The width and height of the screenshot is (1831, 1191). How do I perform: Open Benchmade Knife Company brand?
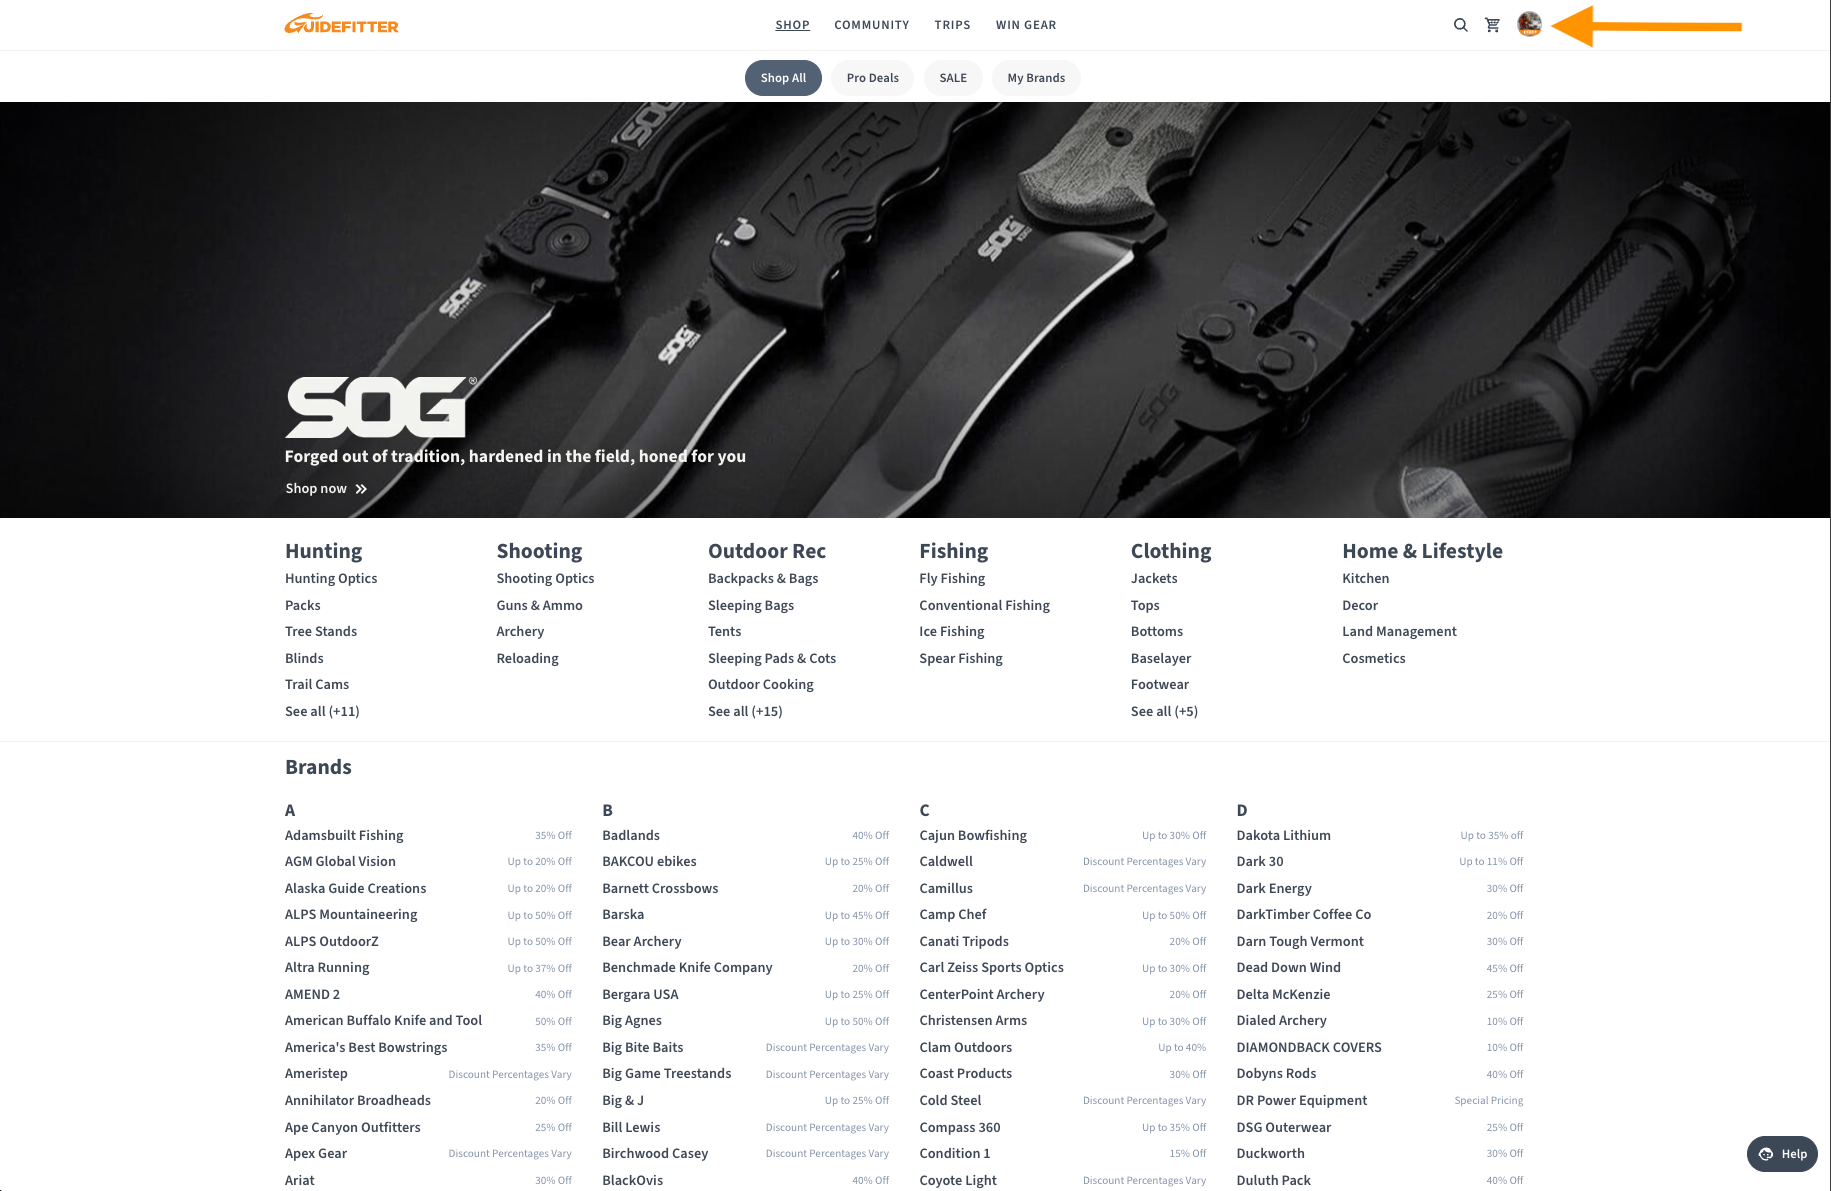tap(687, 968)
